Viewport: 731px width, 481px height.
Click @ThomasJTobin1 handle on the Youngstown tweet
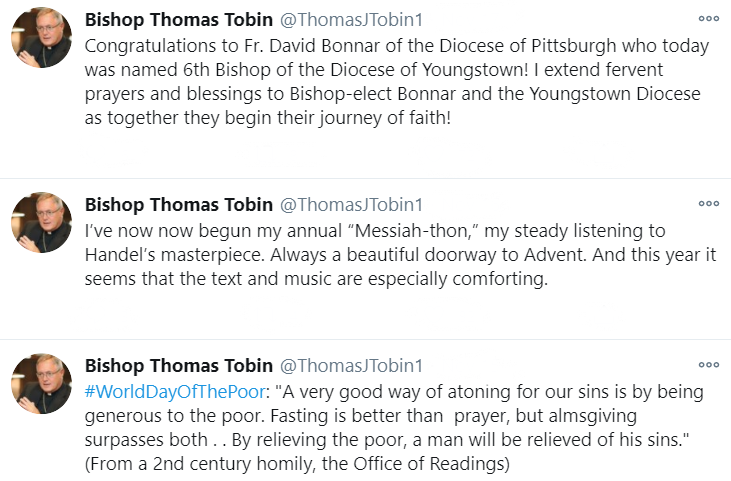351,21
